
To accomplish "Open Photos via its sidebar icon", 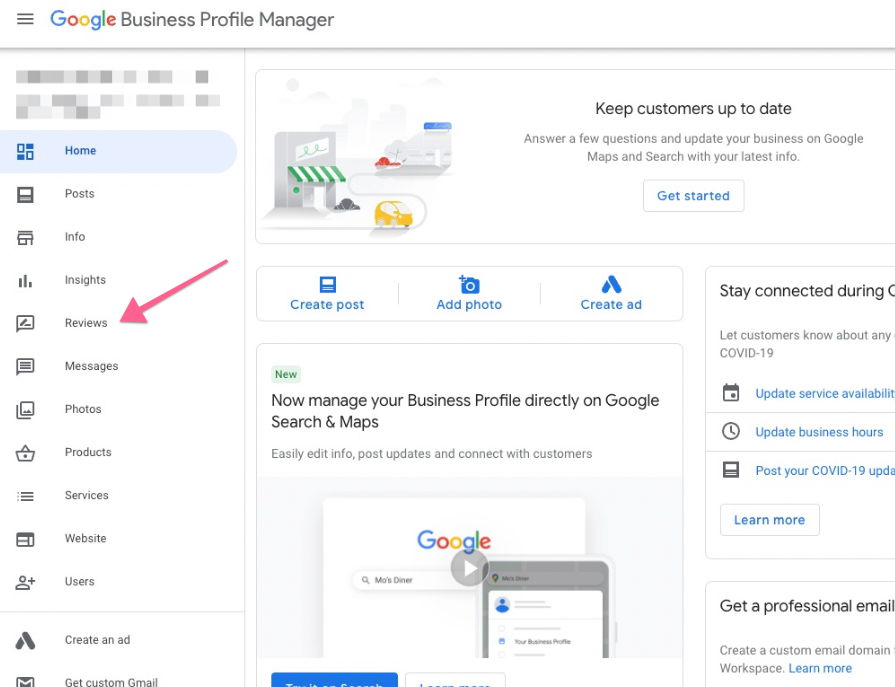I will pos(25,409).
